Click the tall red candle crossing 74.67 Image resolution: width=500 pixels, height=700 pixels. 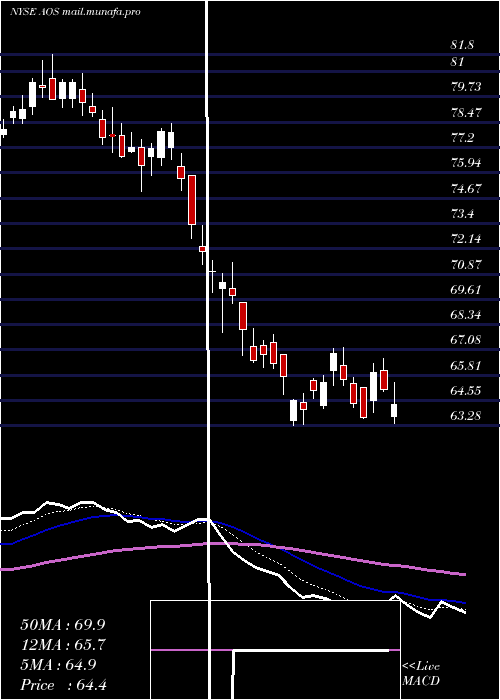[x=192, y=200]
